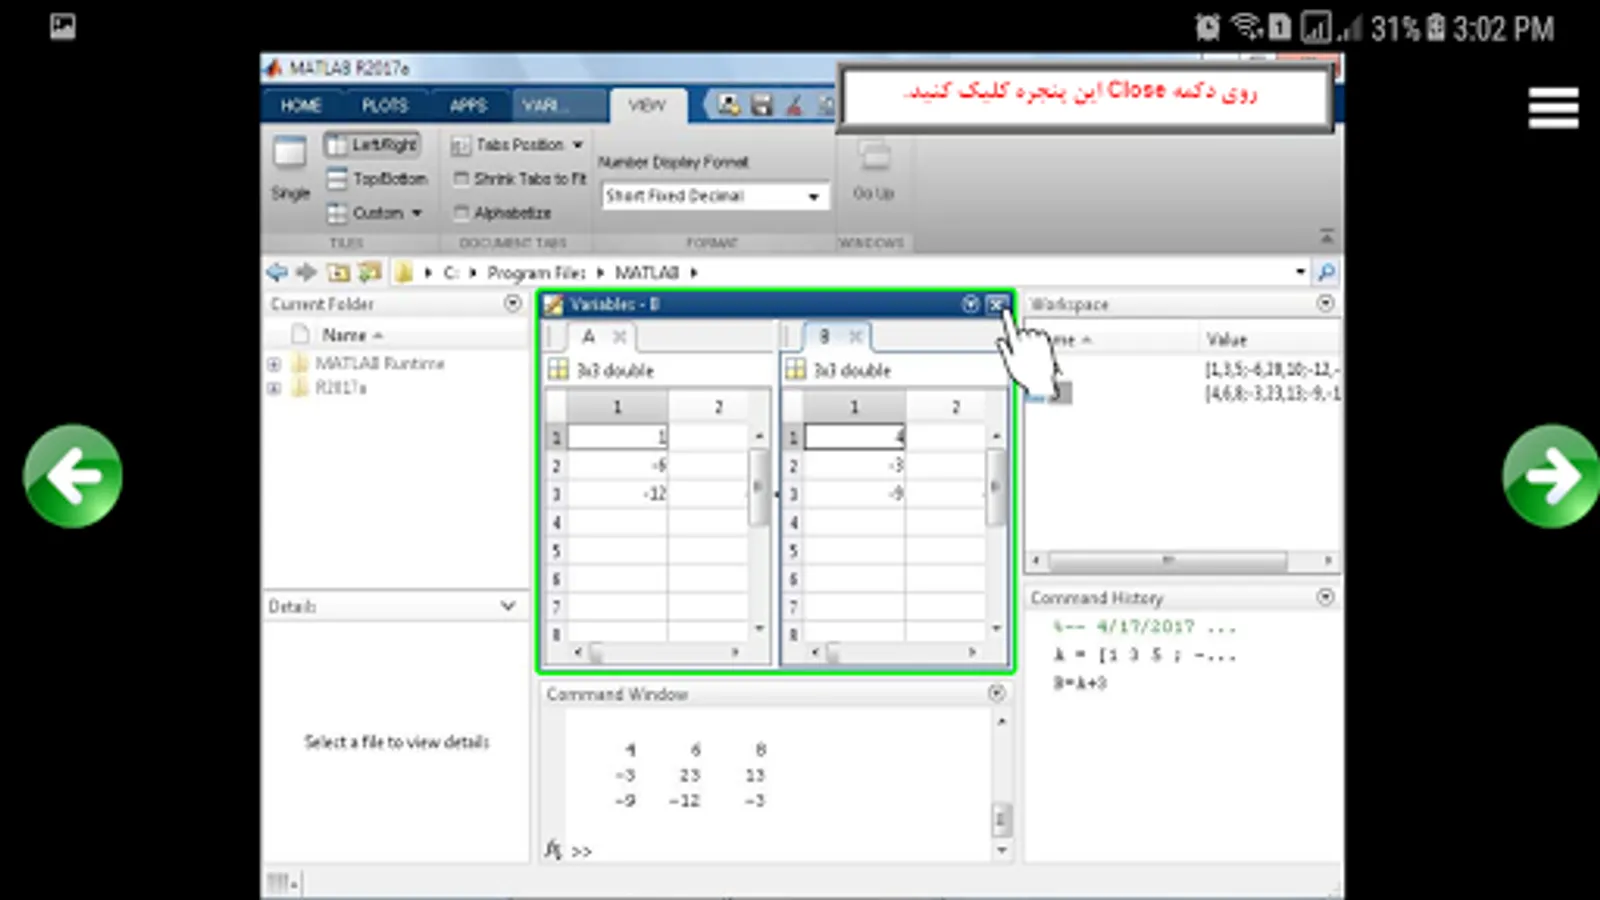Click the Go Up windows icon
This screenshot has height=900, width=1600.
pyautogui.click(x=874, y=156)
